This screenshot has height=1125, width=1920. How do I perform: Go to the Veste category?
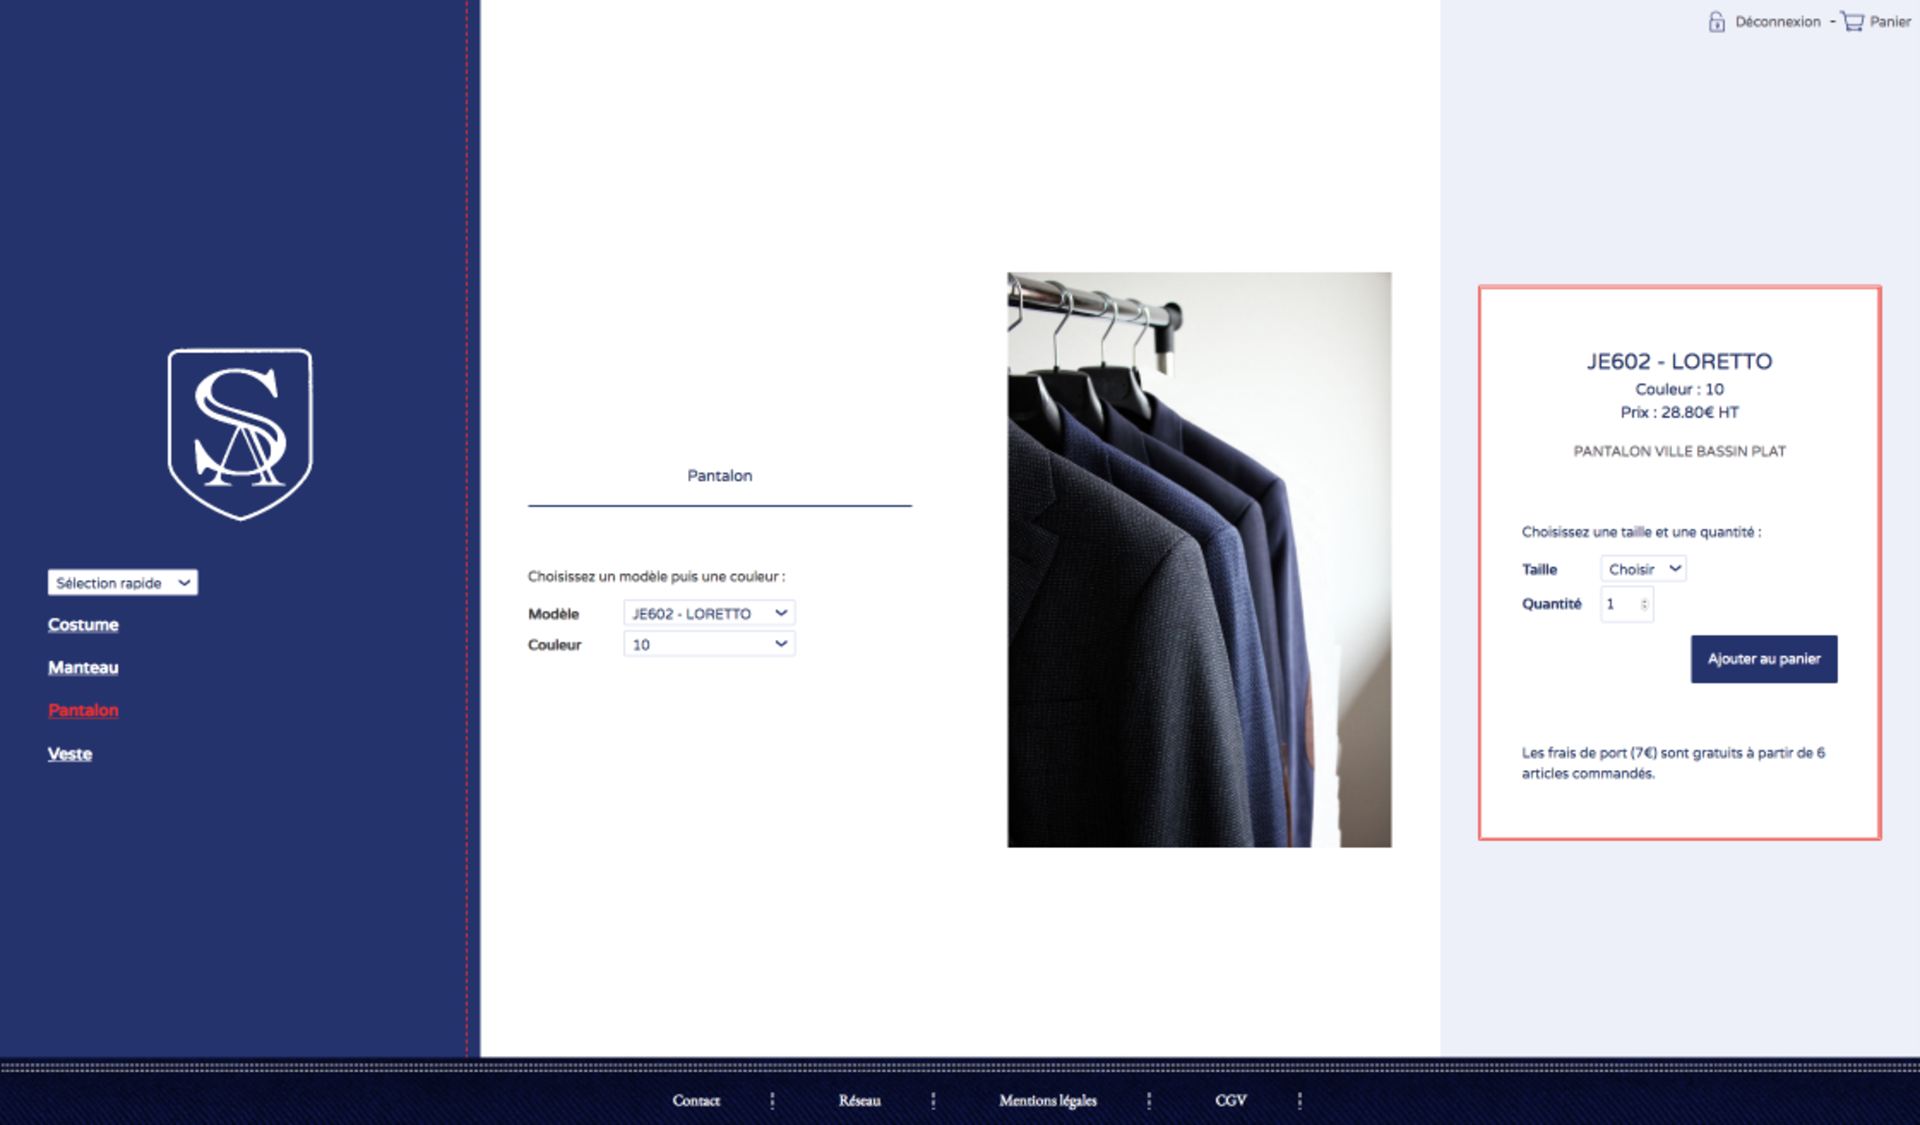(70, 754)
